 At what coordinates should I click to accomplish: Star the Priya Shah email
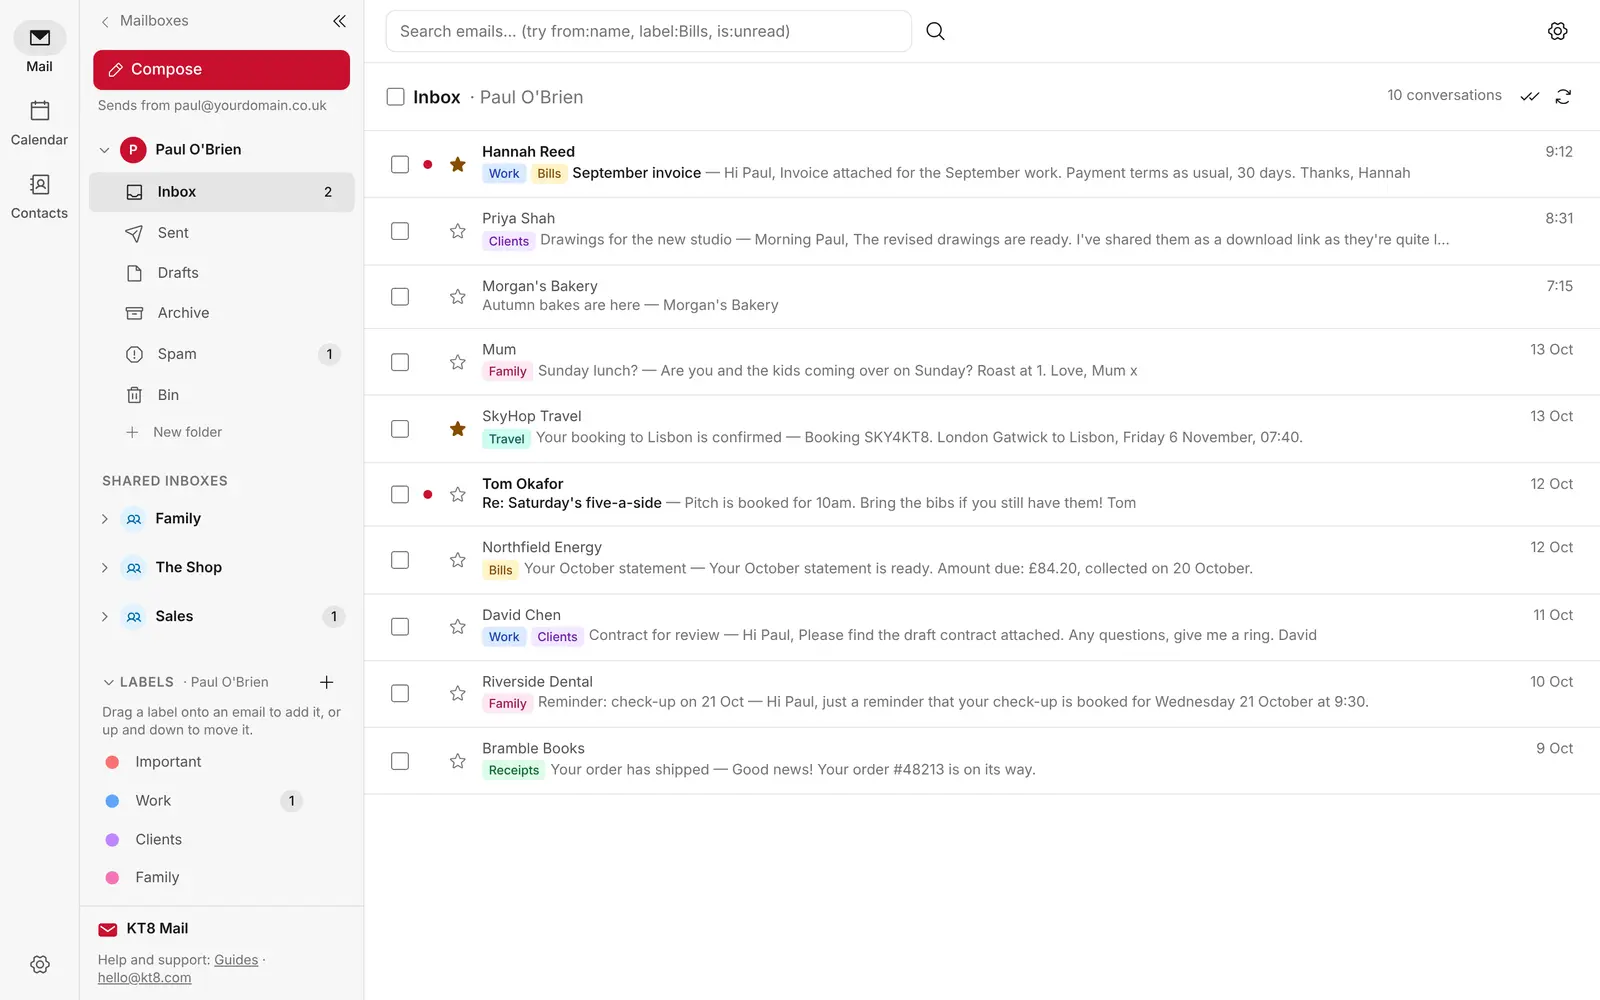(x=457, y=231)
